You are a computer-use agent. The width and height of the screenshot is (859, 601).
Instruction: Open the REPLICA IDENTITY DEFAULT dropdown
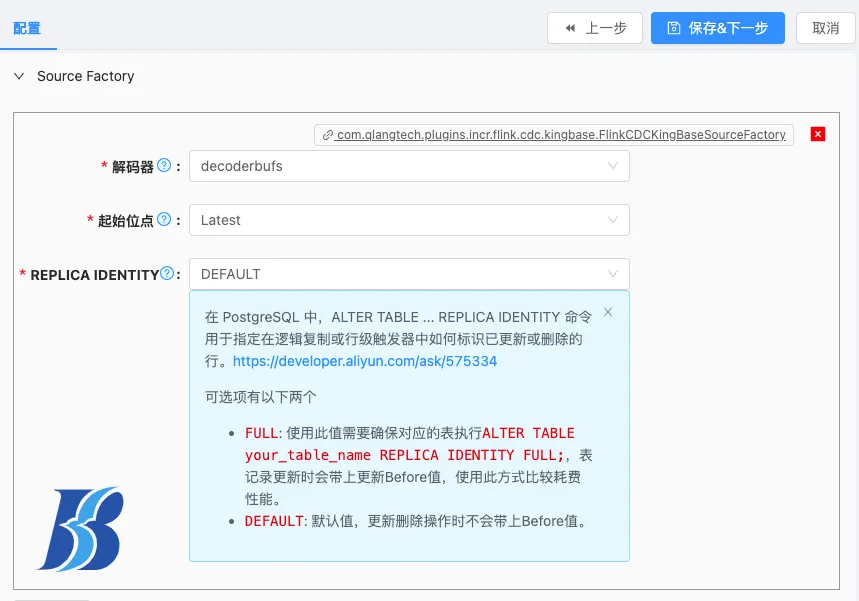pos(409,274)
